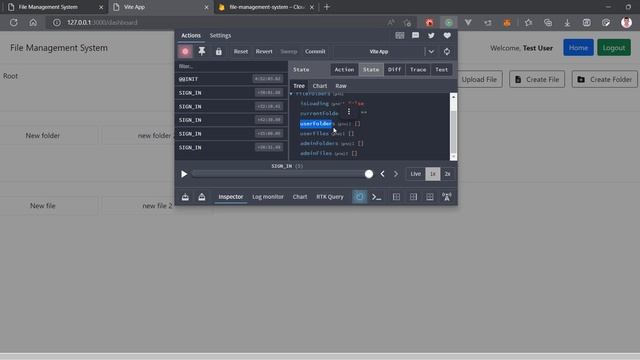Screen dimensions: 640x360
Task: Click the Create Folder button
Action: (x=604, y=80)
